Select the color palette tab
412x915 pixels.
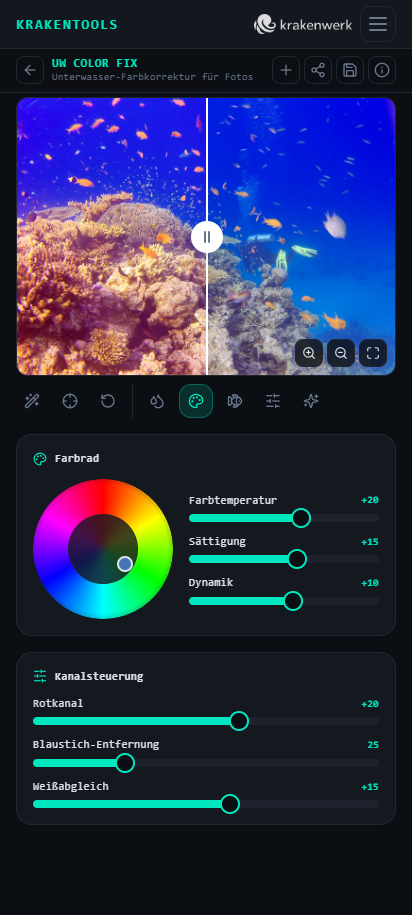(195, 401)
